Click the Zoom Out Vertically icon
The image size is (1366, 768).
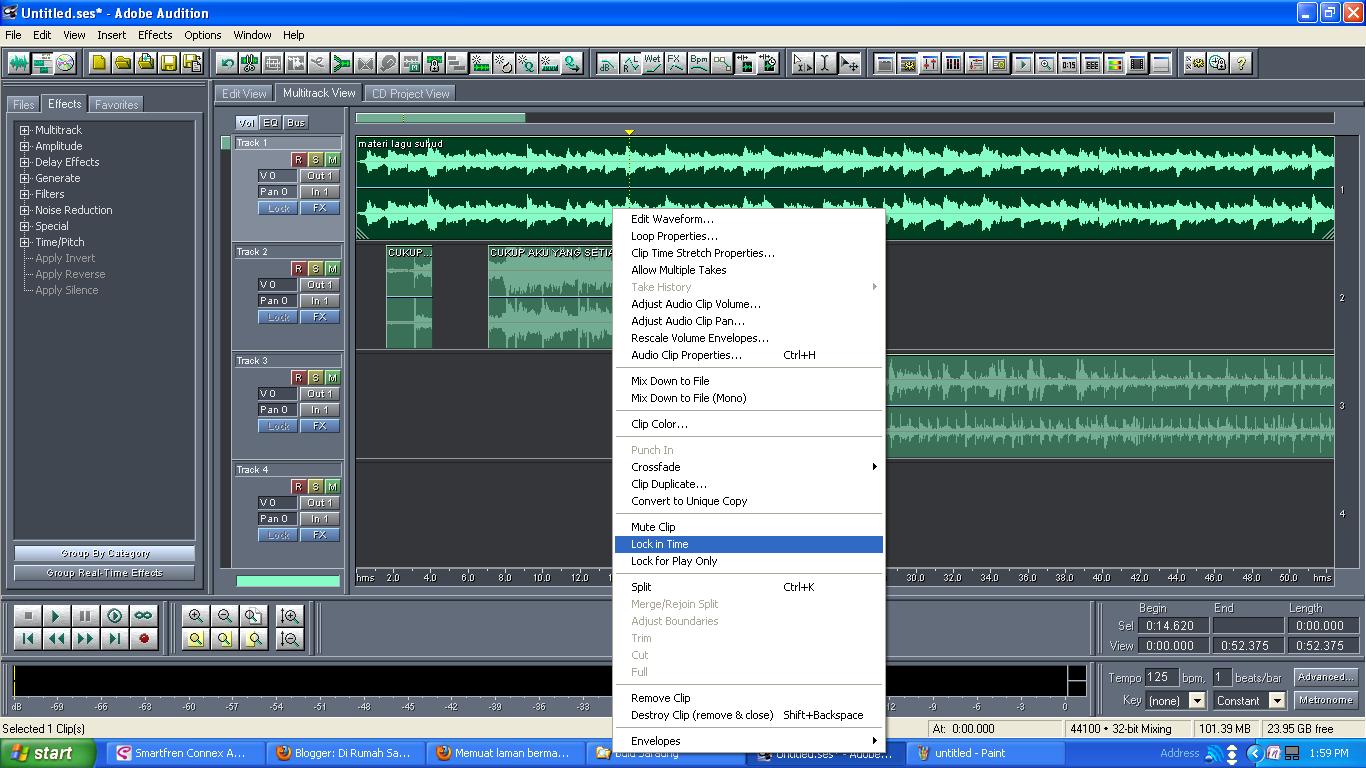pyautogui.click(x=290, y=639)
